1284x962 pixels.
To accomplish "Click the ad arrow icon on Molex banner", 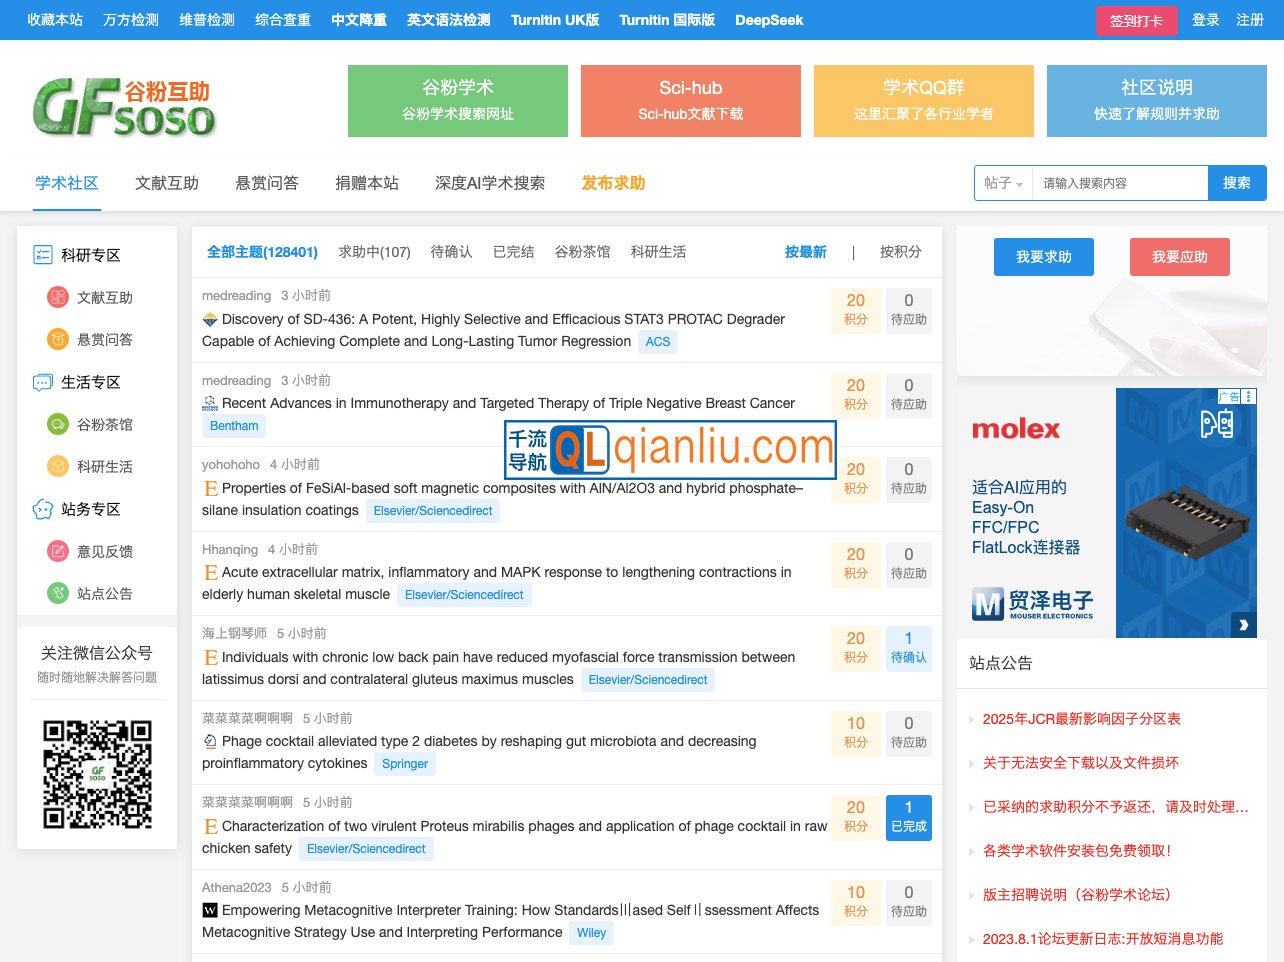I will [x=1243, y=625].
